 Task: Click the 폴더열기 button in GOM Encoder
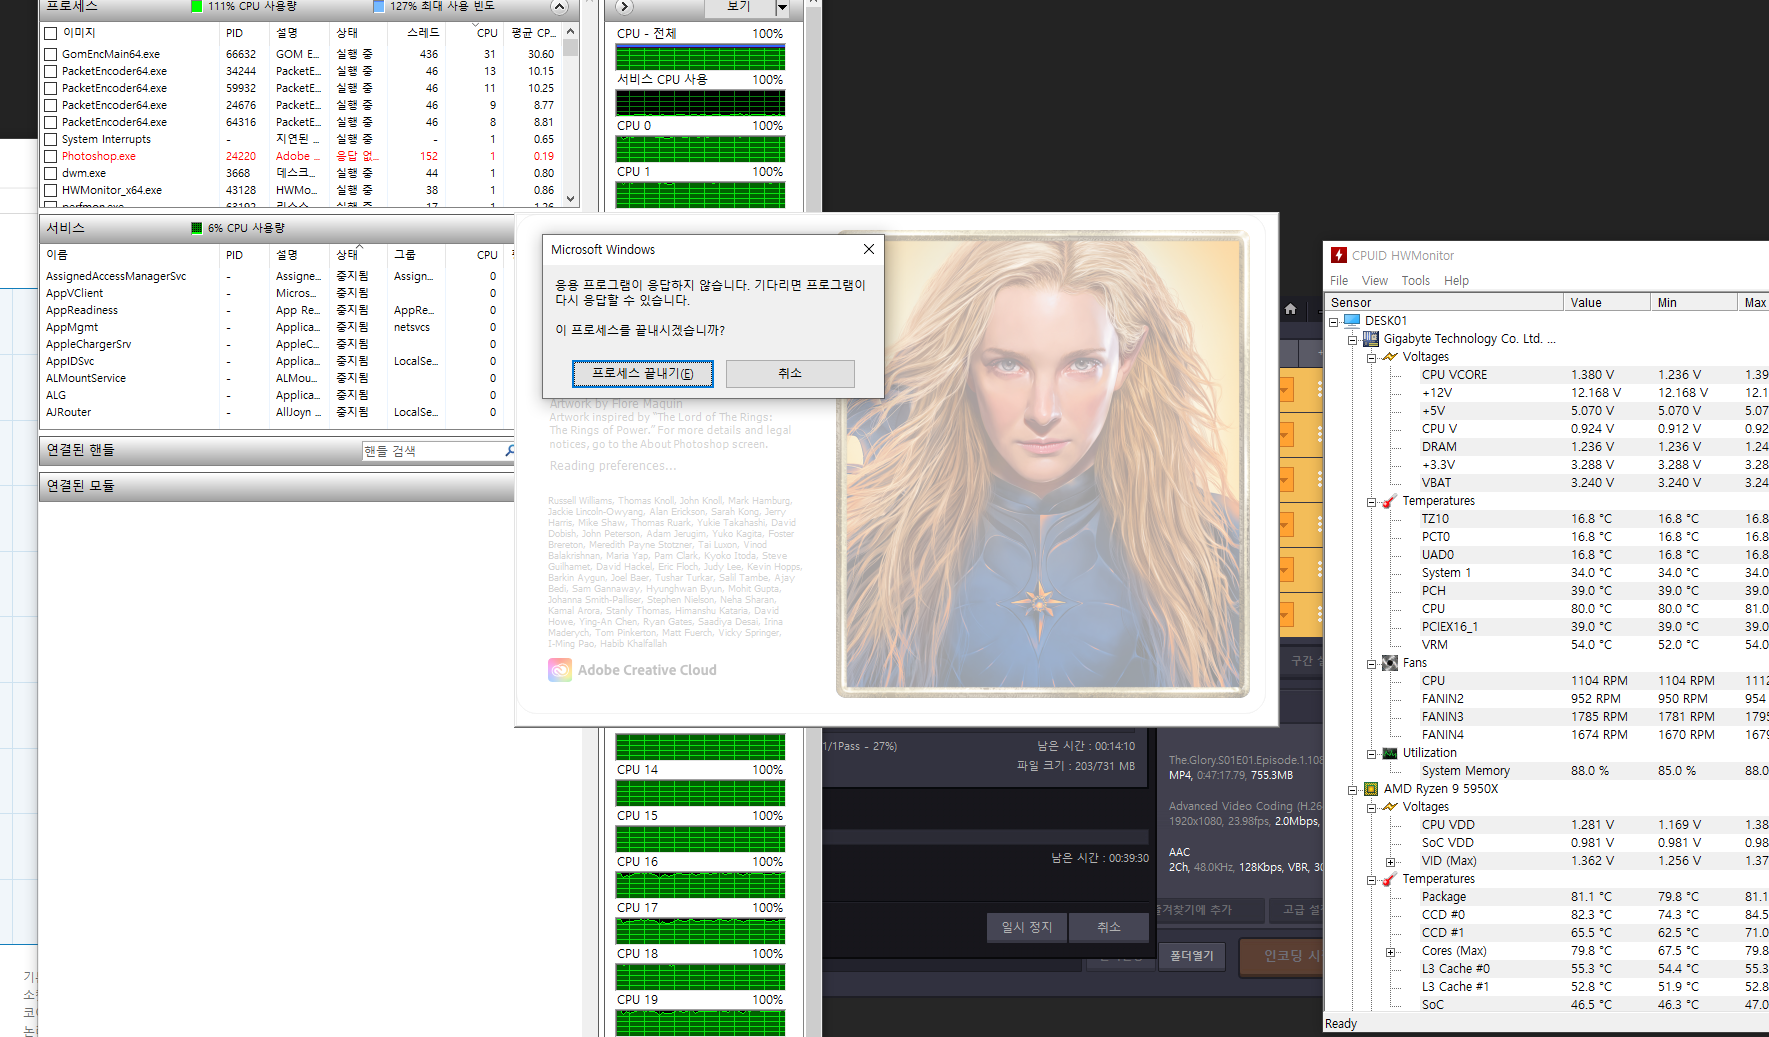[x=1192, y=956]
